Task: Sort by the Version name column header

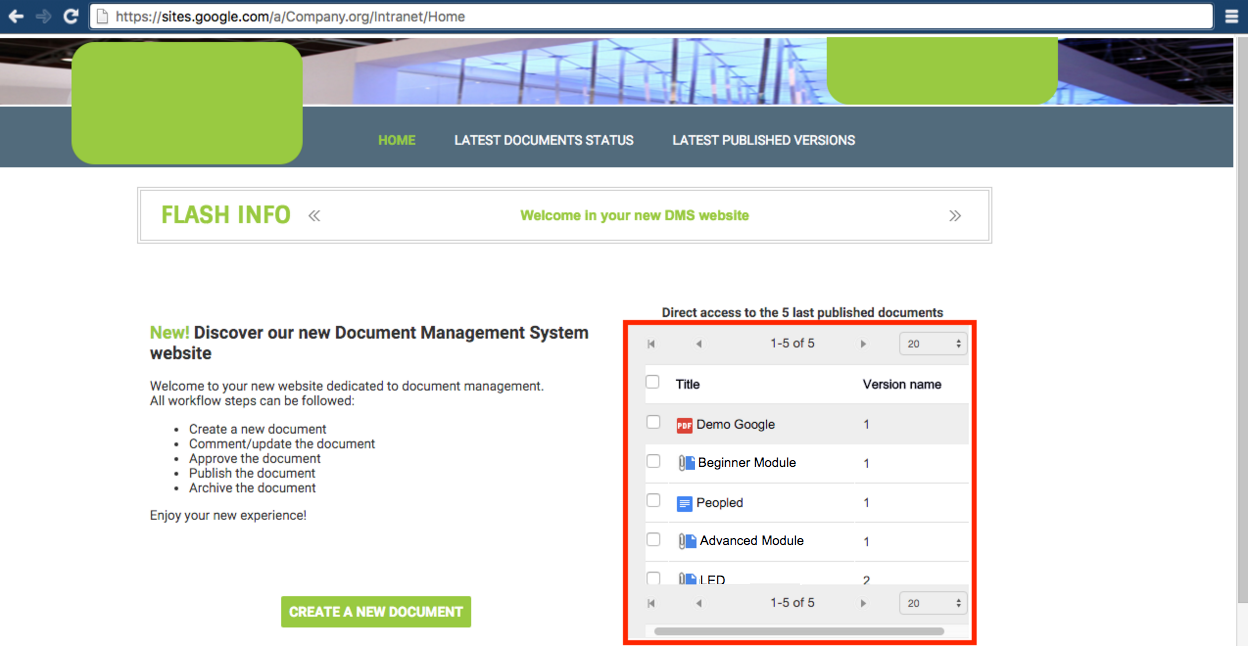Action: pyautogui.click(x=902, y=384)
